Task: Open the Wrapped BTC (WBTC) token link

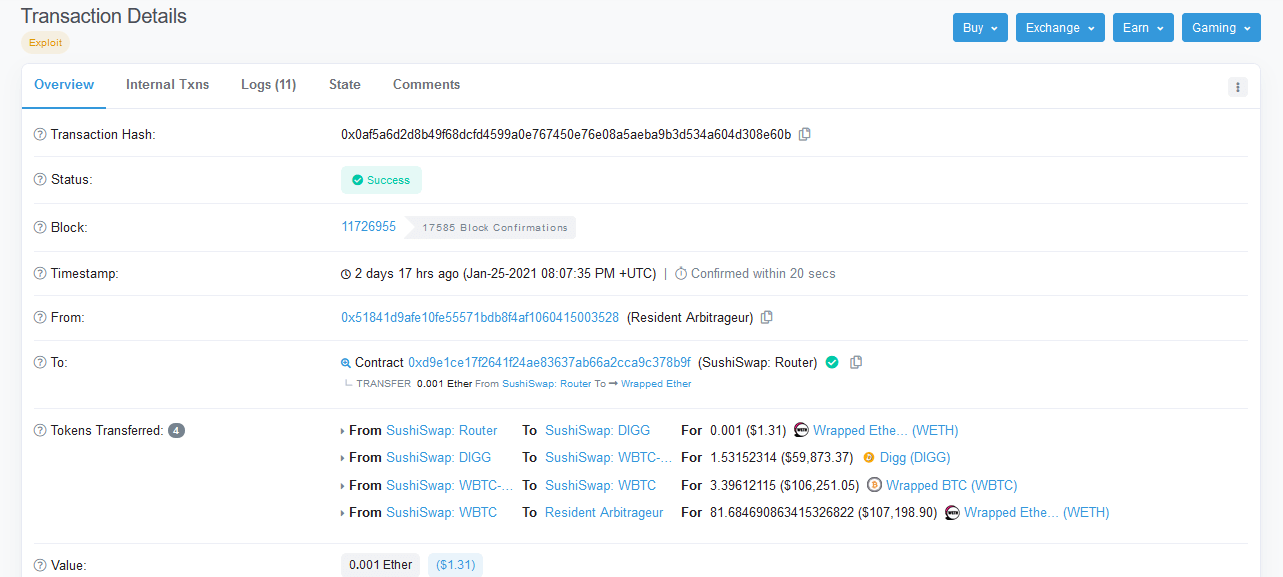Action: [951, 485]
